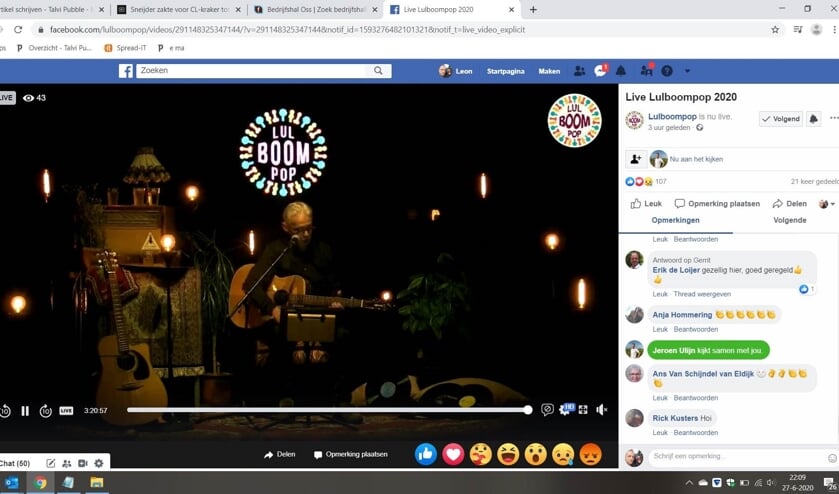Focus the Zoeken search field
This screenshot has width=839, height=494.
click(251, 71)
